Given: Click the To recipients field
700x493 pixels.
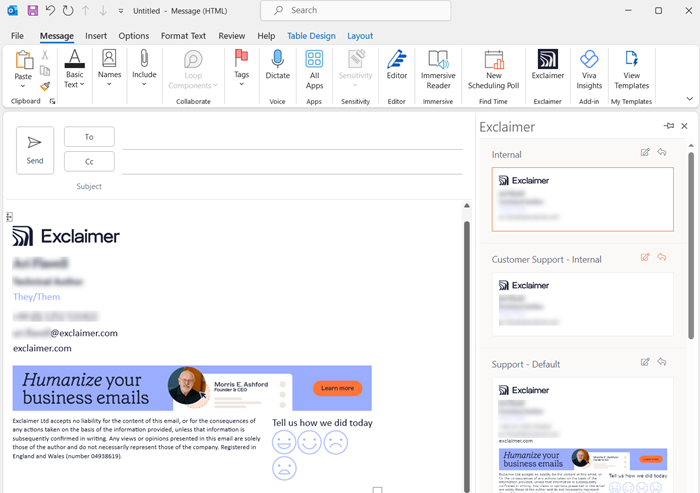Looking at the screenshot, I should tap(292, 139).
